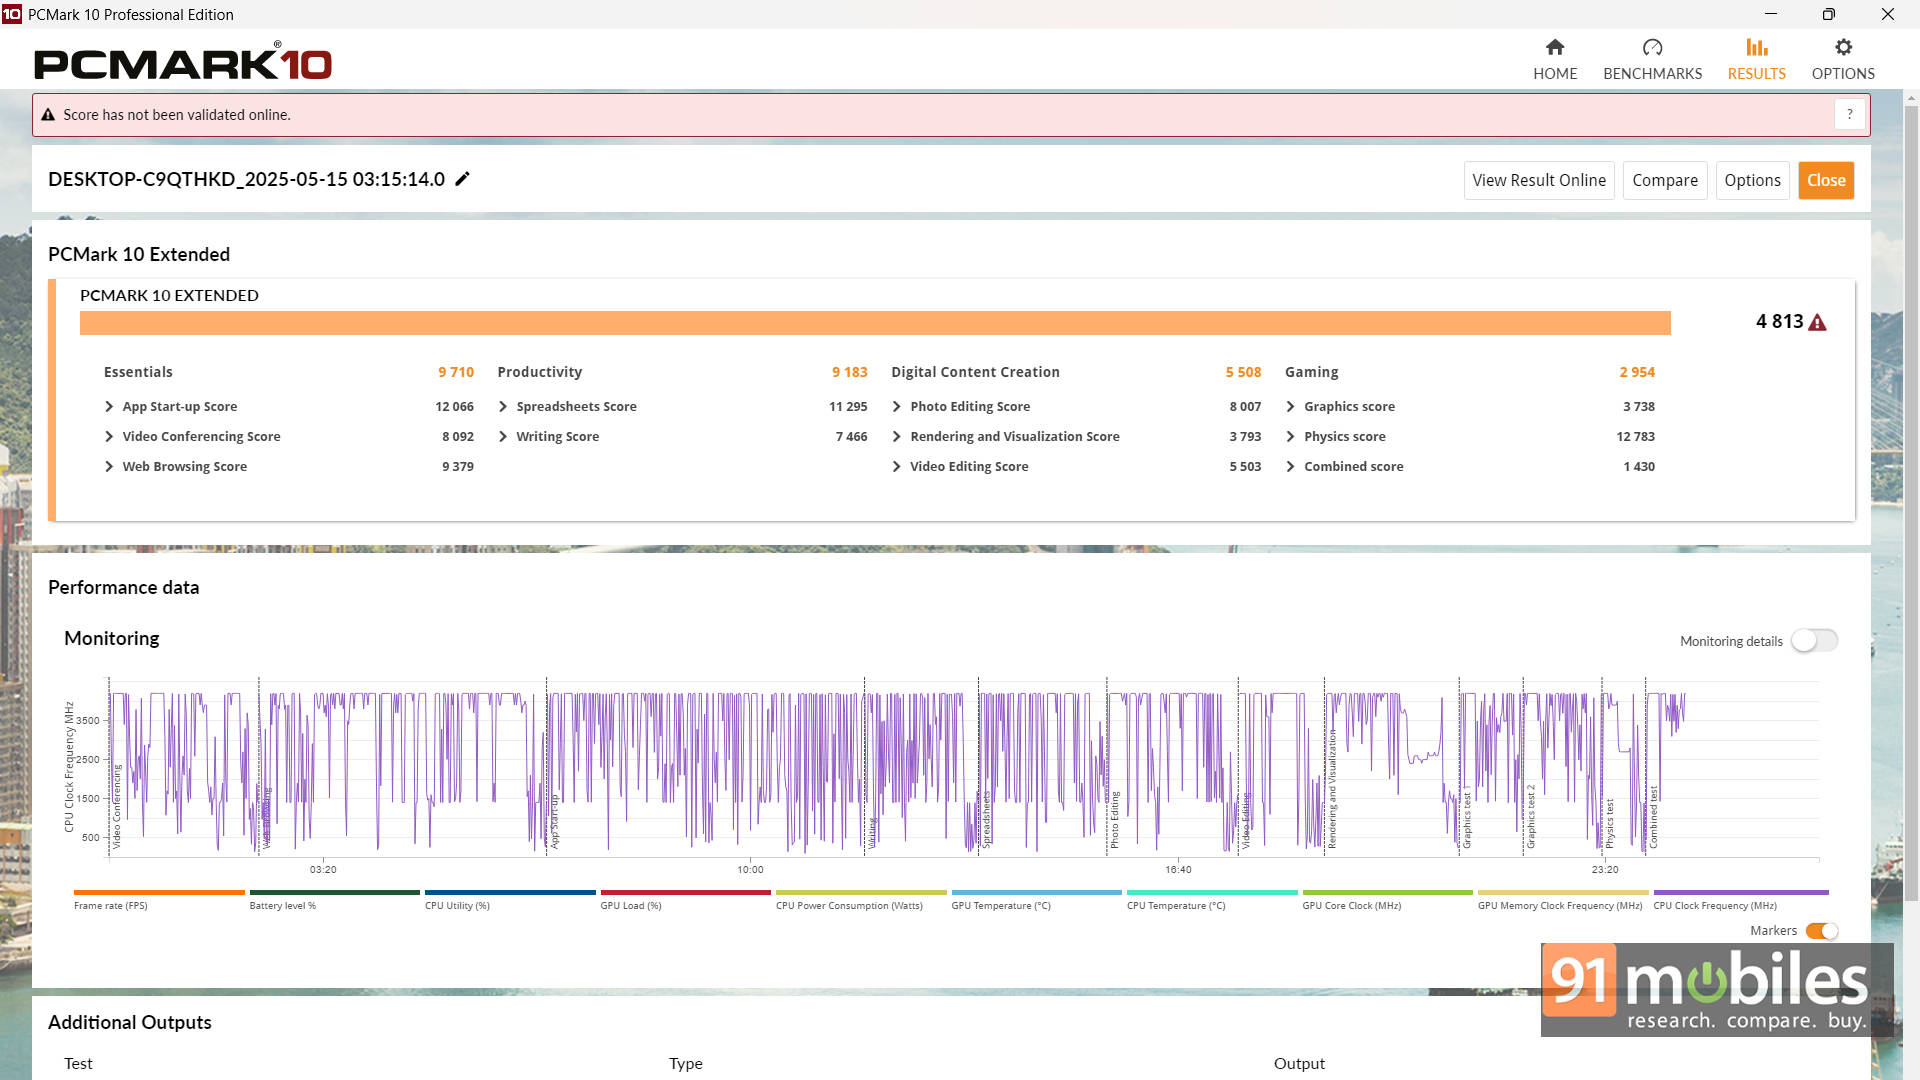The width and height of the screenshot is (1920, 1080).
Task: Click the help question mark in warning banner
Action: click(x=1849, y=114)
